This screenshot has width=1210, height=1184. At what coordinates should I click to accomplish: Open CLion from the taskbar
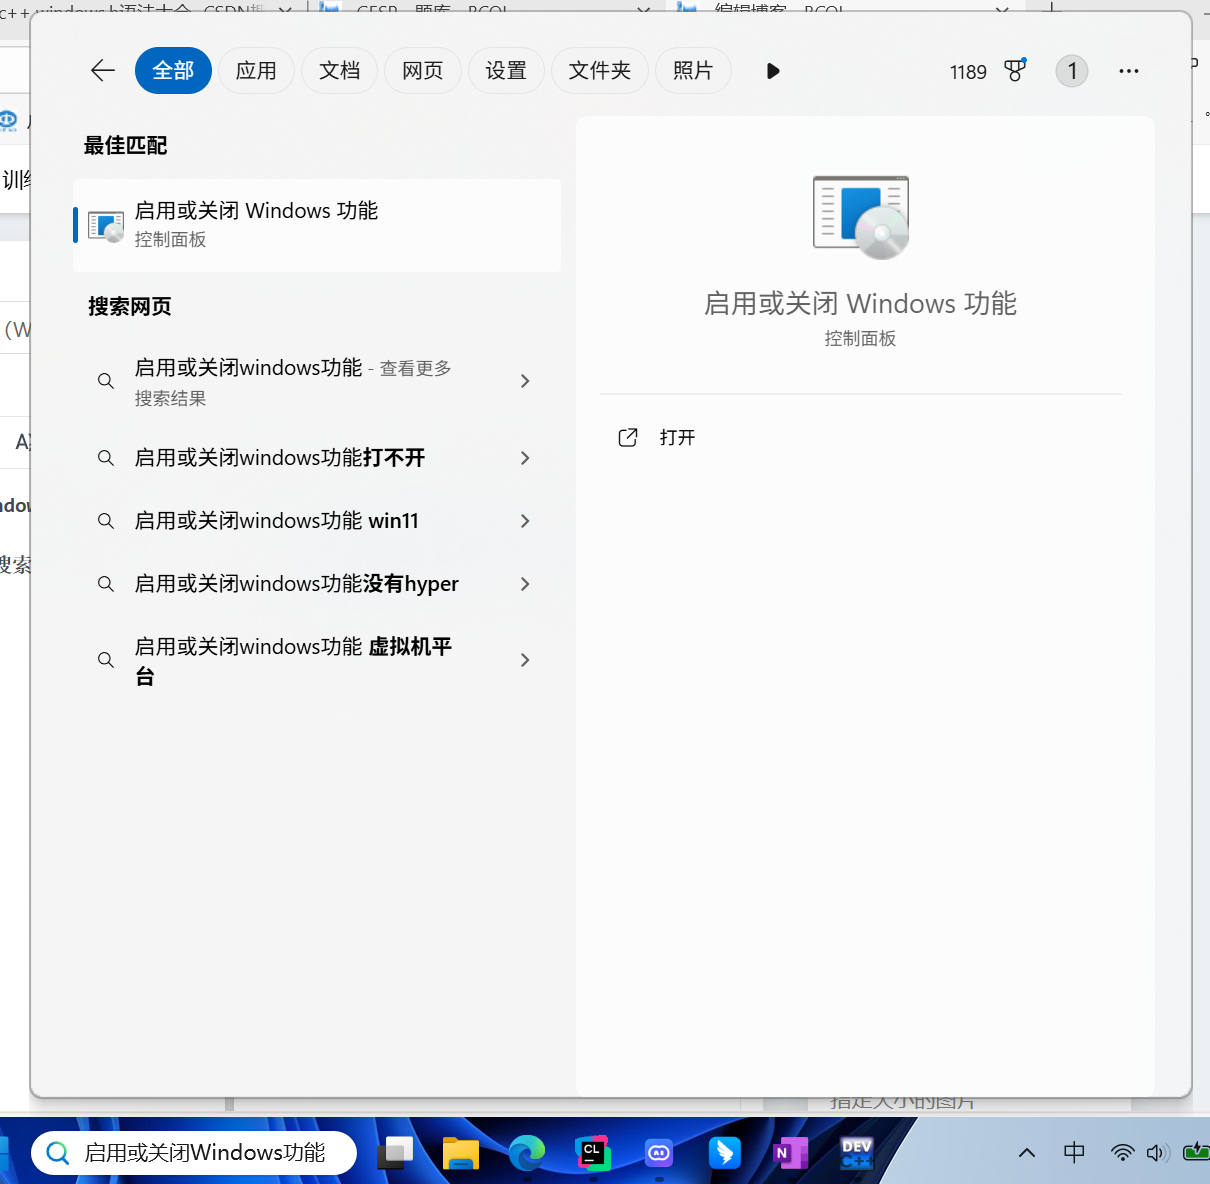coord(592,1153)
